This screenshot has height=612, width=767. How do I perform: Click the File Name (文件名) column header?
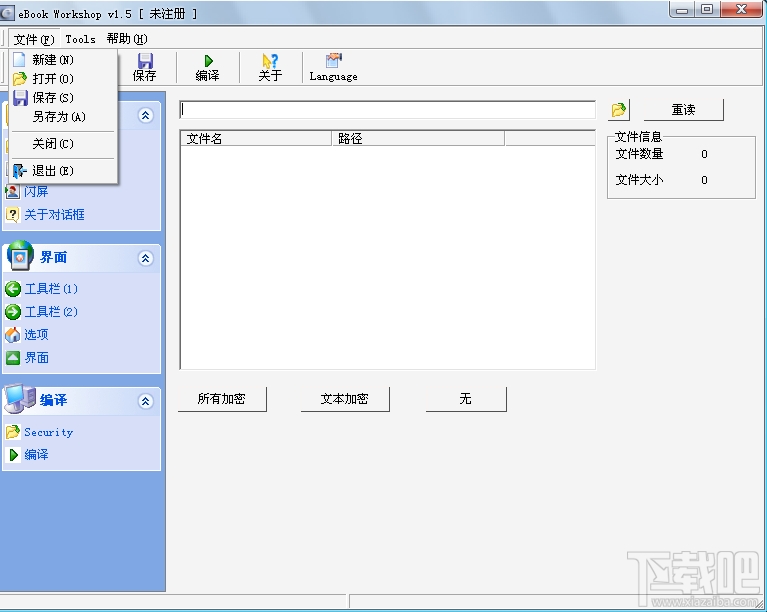[x=256, y=139]
